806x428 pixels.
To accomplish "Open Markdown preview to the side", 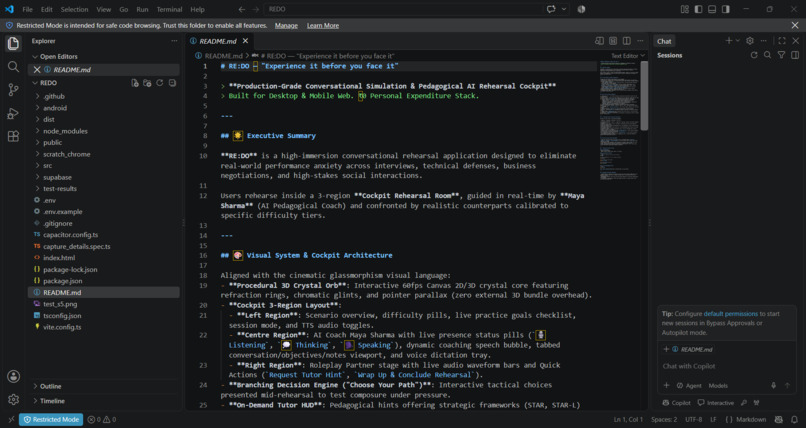I will point(599,41).
